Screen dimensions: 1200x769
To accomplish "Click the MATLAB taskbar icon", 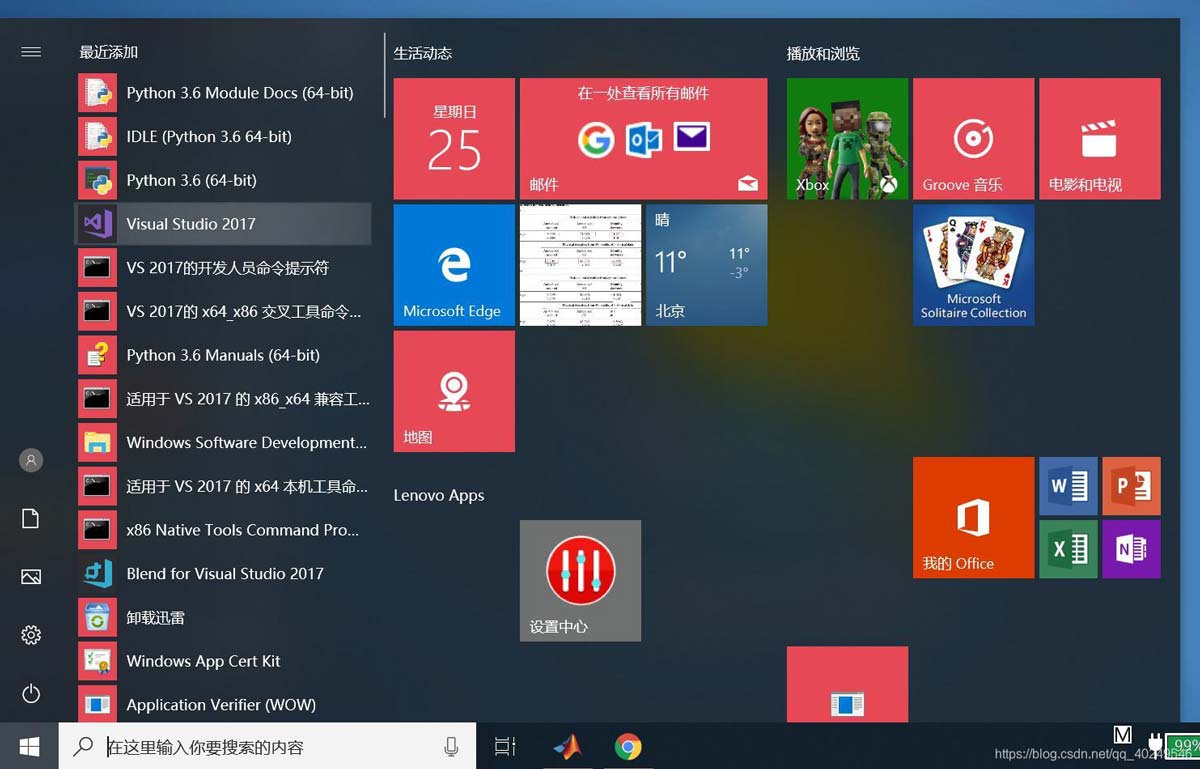I will pos(567,746).
